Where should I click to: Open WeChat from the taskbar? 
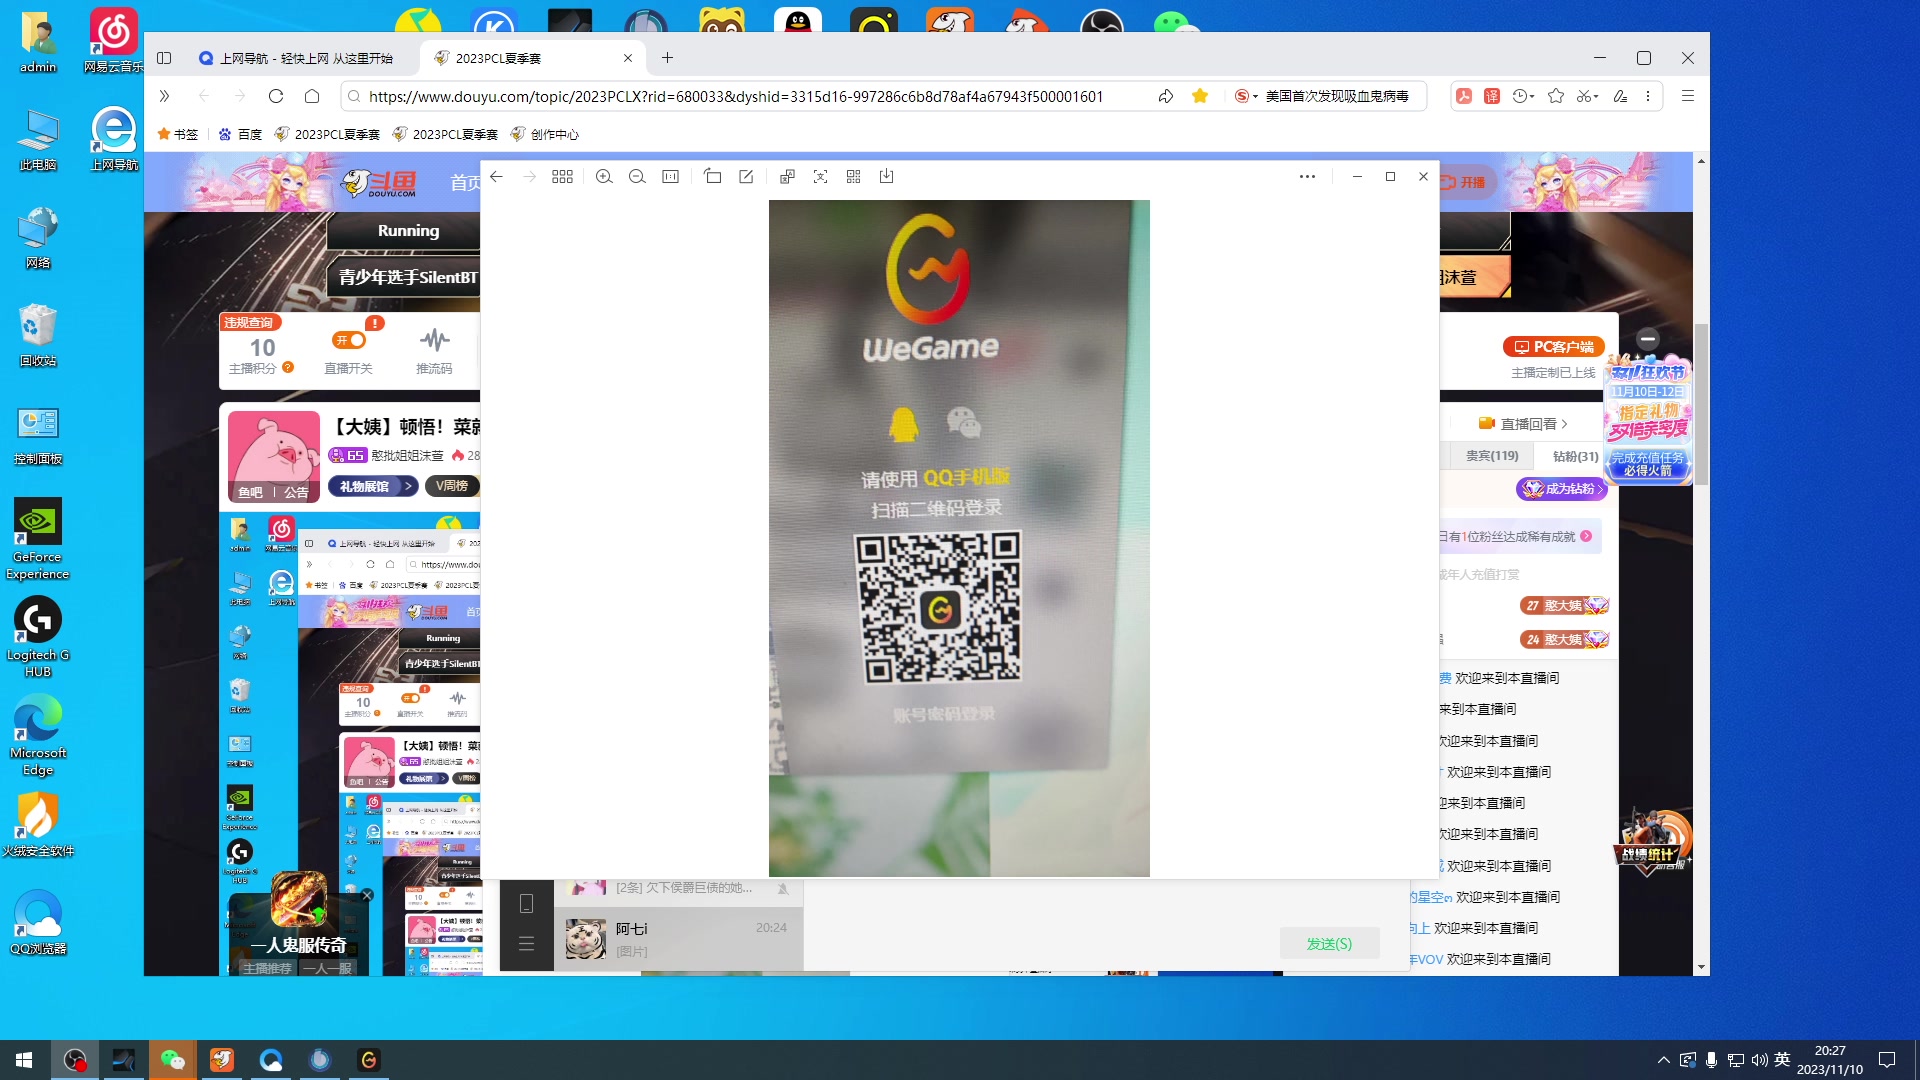click(173, 1060)
